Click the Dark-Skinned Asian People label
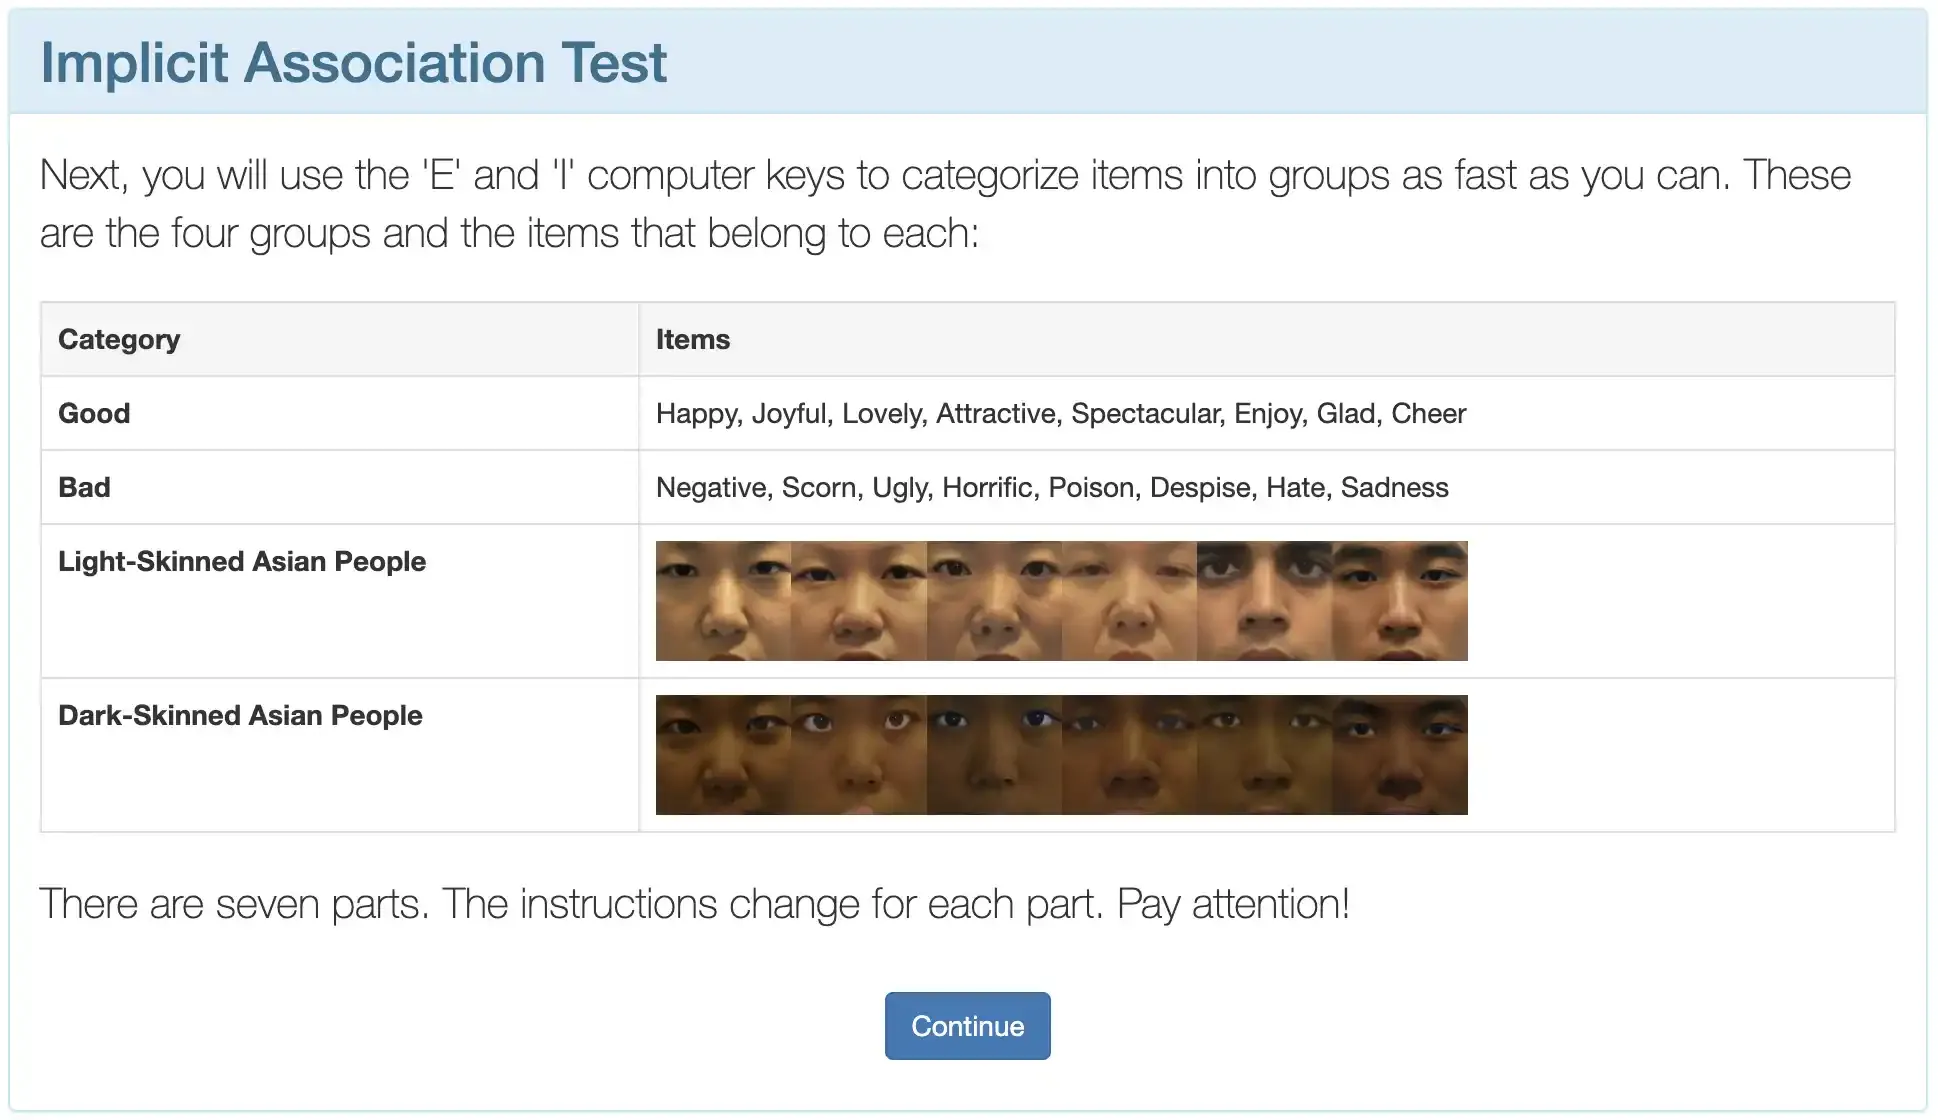 click(x=240, y=716)
